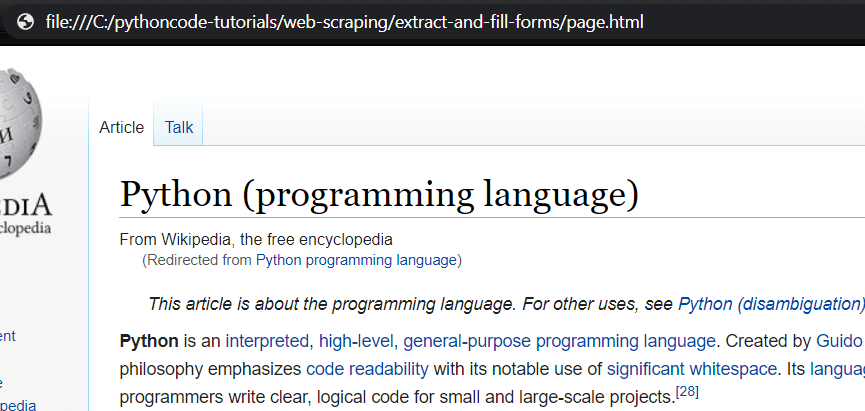
Task: Follow the 'high-level' link
Action: (356, 341)
